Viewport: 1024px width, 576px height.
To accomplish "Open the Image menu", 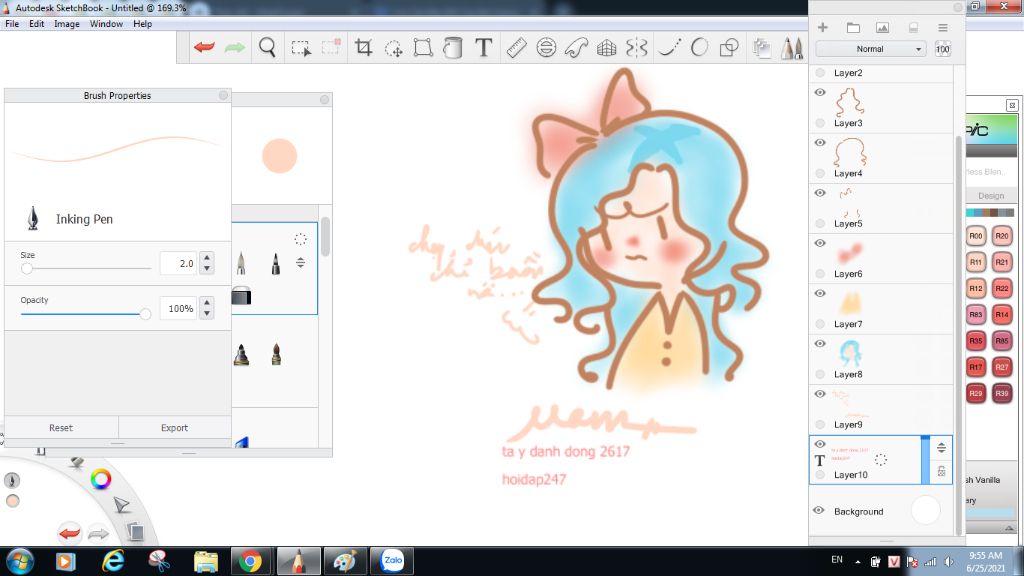I will (67, 24).
